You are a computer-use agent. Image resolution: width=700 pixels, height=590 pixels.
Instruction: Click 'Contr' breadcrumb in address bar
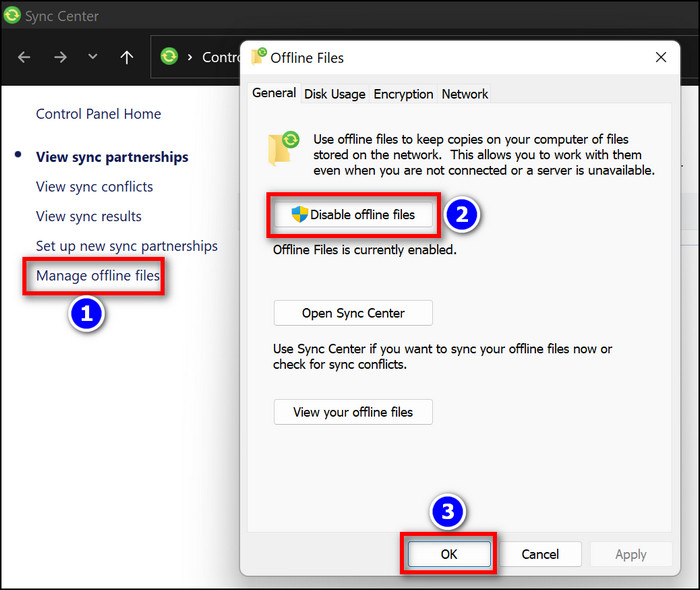pos(221,57)
